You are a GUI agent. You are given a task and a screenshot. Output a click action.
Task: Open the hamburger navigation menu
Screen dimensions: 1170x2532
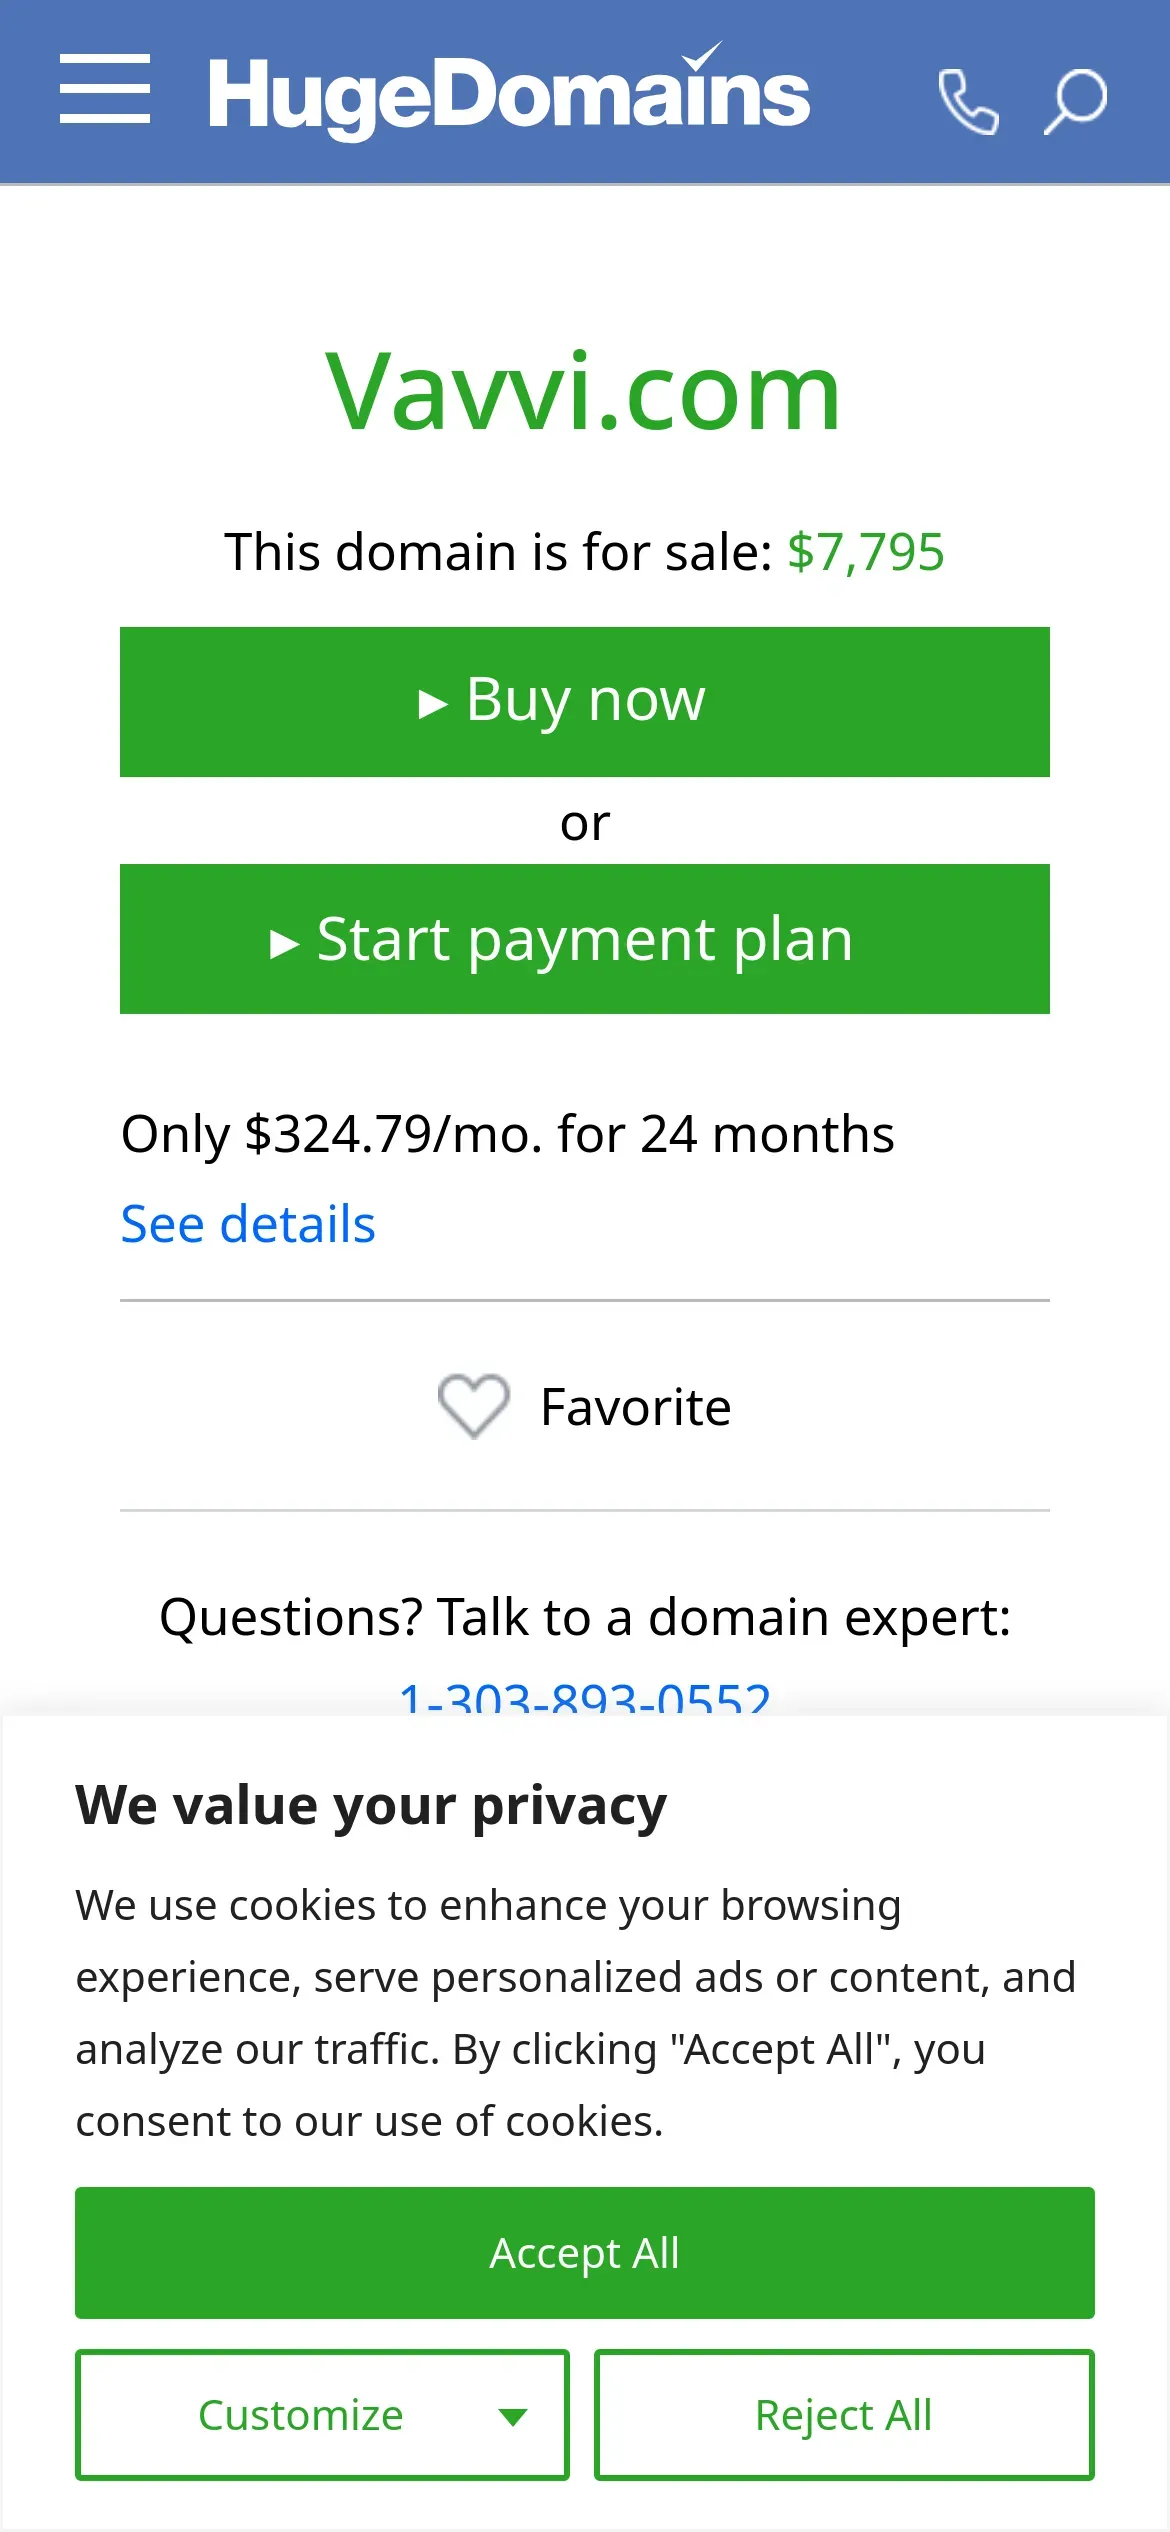pos(105,90)
